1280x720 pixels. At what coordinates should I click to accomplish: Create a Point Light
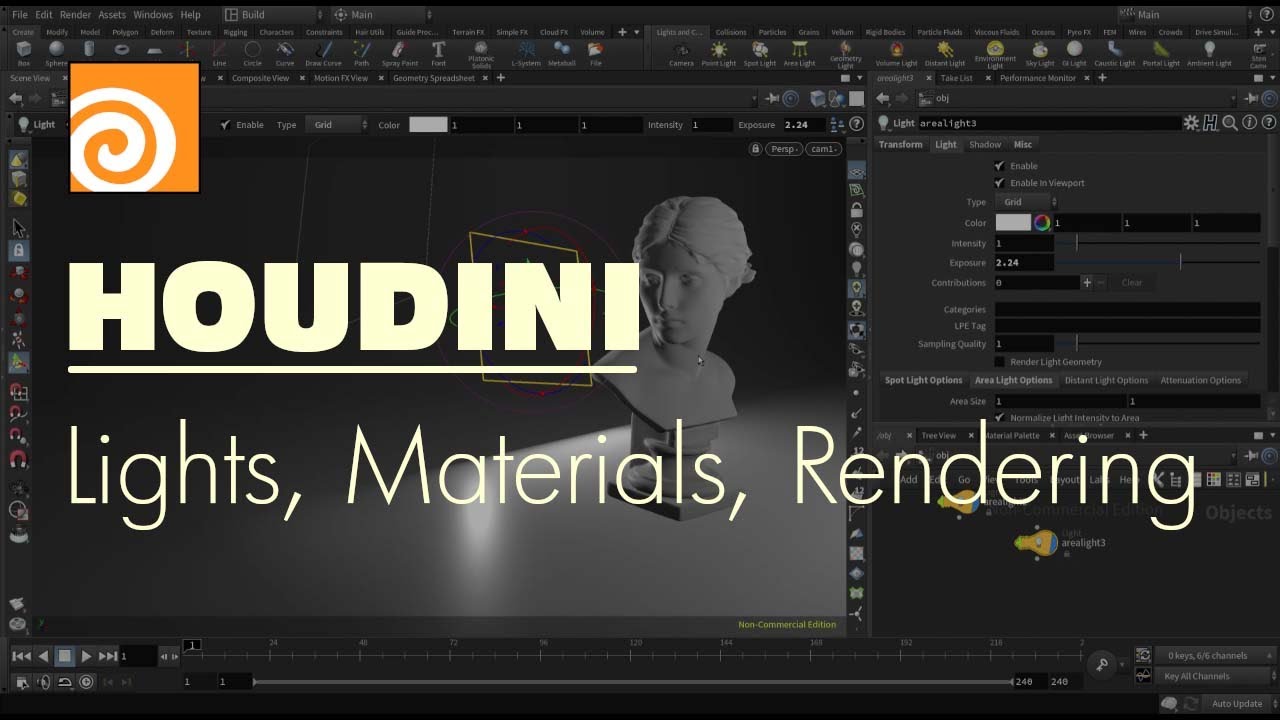click(x=718, y=53)
